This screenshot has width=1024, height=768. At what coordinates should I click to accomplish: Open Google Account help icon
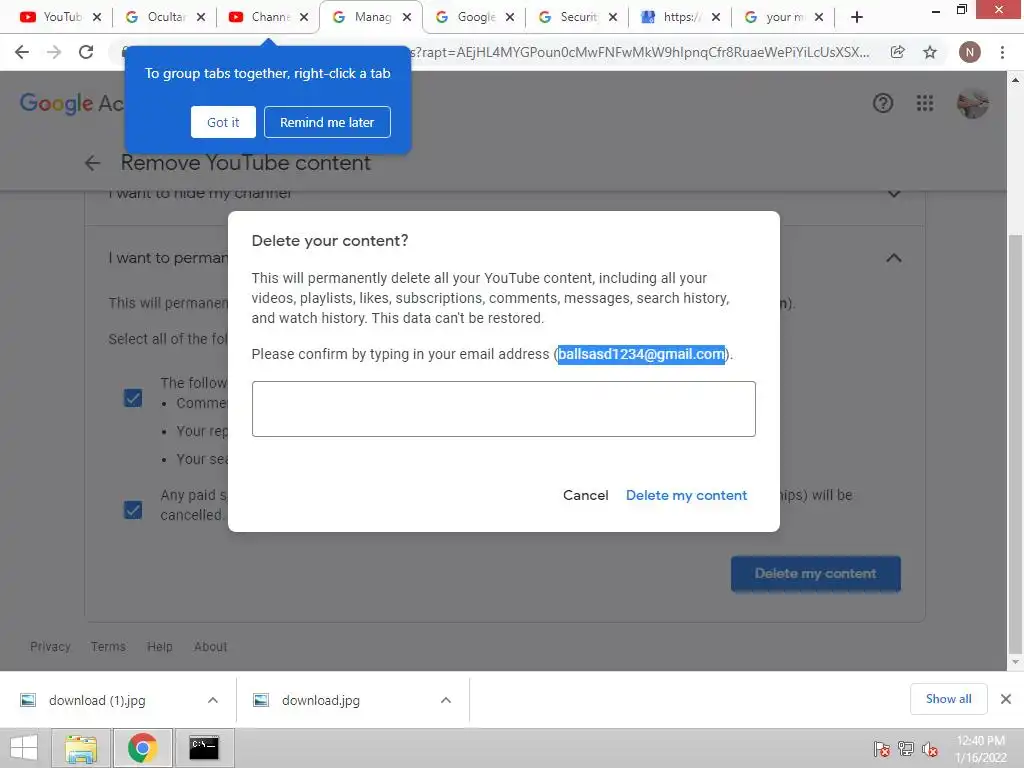click(x=883, y=103)
